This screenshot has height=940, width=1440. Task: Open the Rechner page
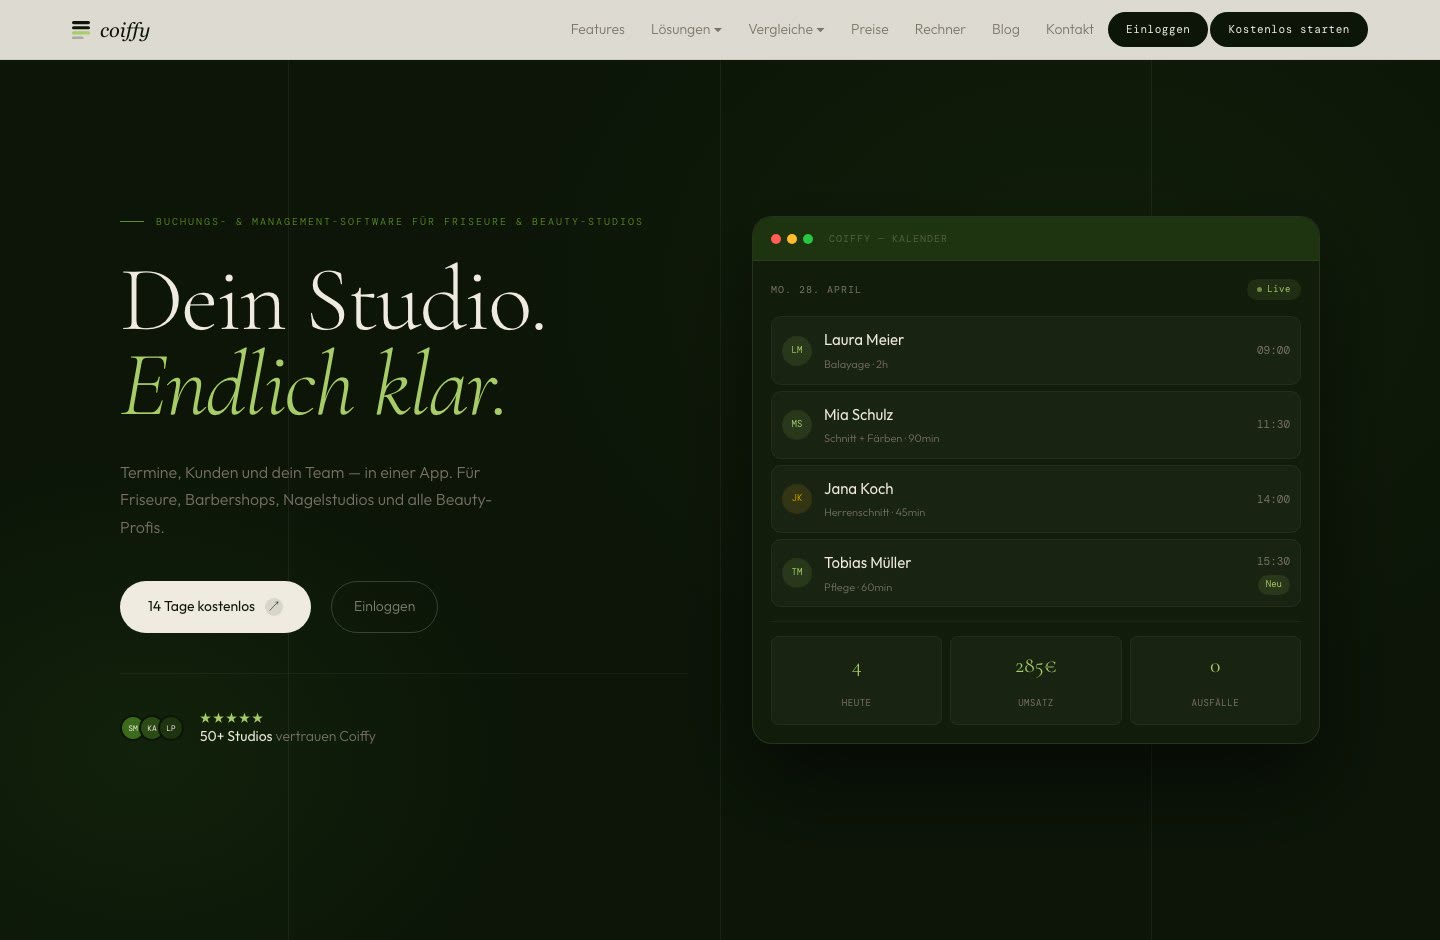point(939,29)
